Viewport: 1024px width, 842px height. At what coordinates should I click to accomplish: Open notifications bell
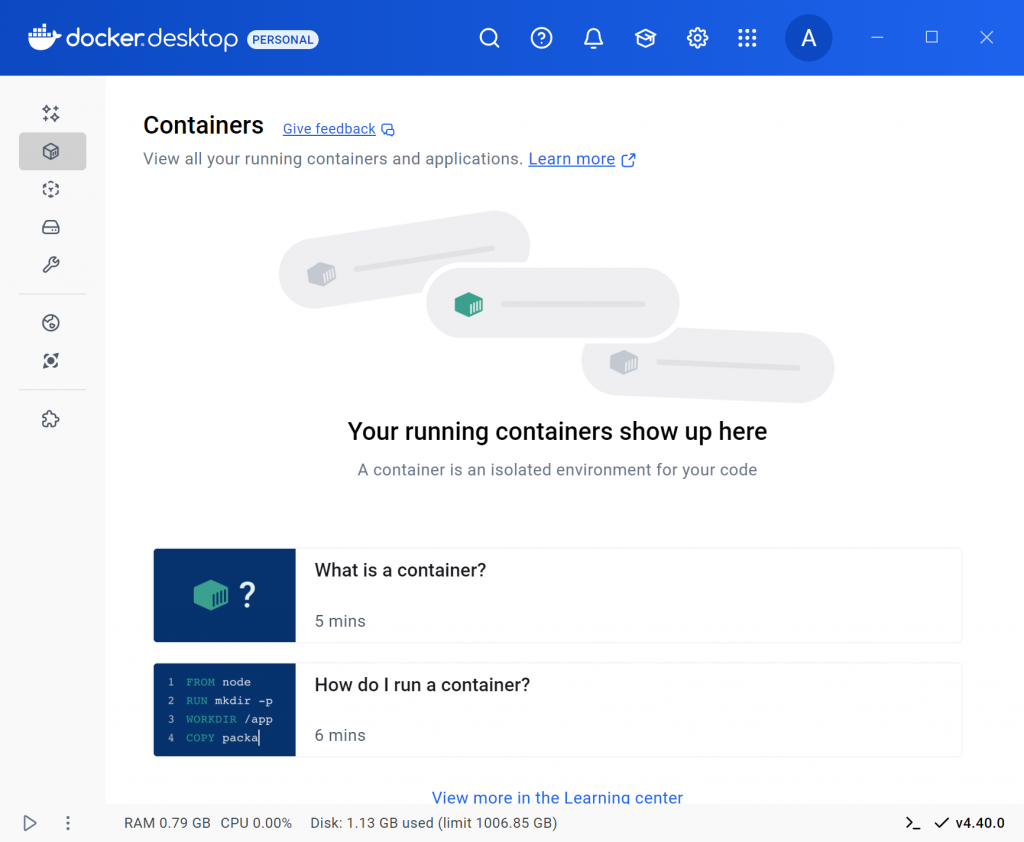click(x=593, y=38)
